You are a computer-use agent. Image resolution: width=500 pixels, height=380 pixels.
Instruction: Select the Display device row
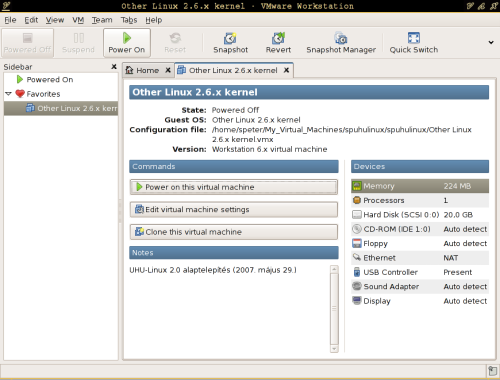pyautogui.click(x=420, y=301)
